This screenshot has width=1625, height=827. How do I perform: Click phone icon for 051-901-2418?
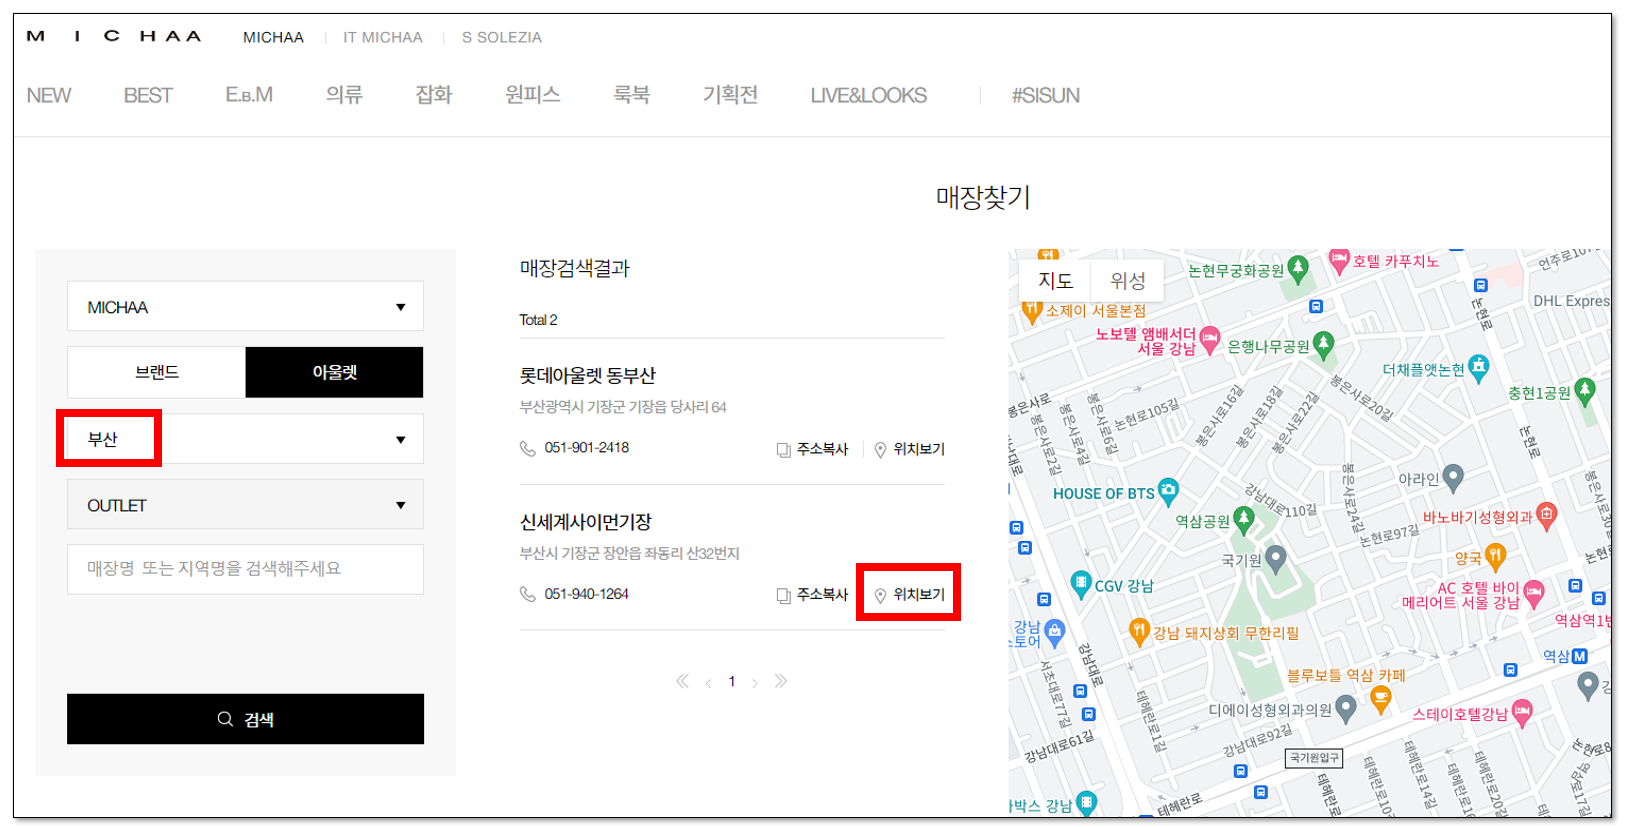(x=528, y=448)
